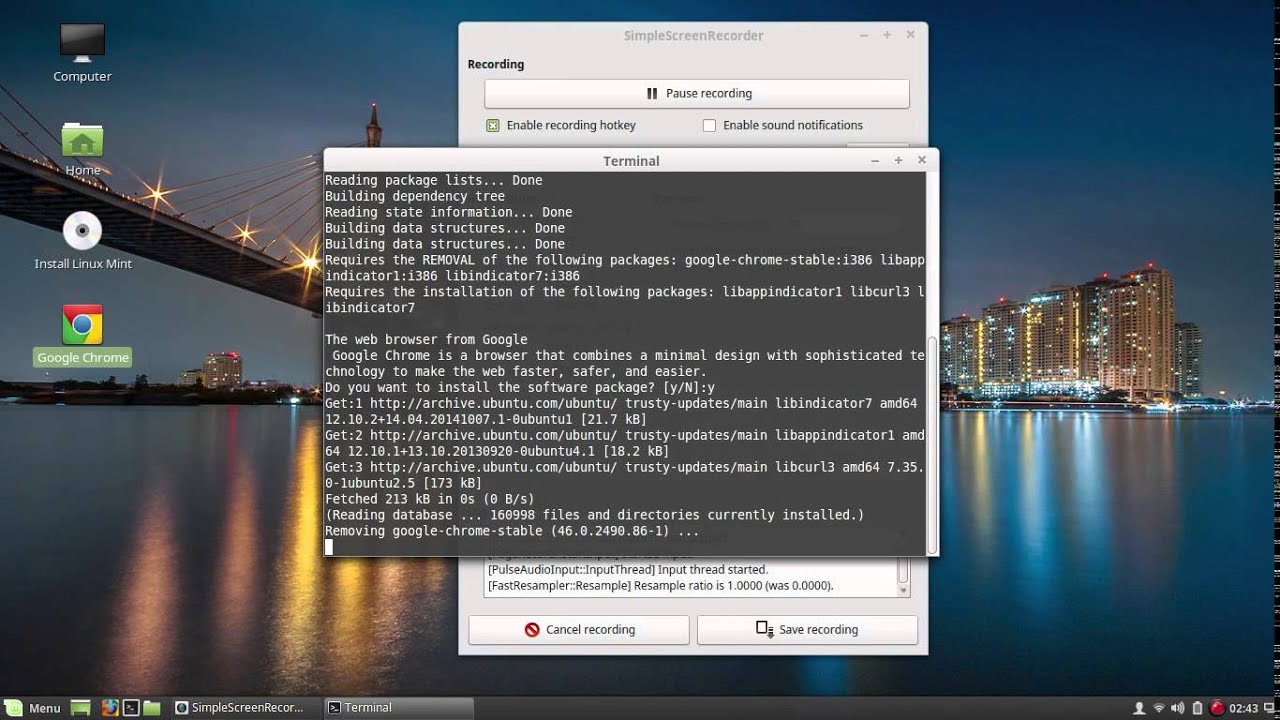Open the Files panel launcher
This screenshot has height=720, width=1280.
tap(151, 708)
